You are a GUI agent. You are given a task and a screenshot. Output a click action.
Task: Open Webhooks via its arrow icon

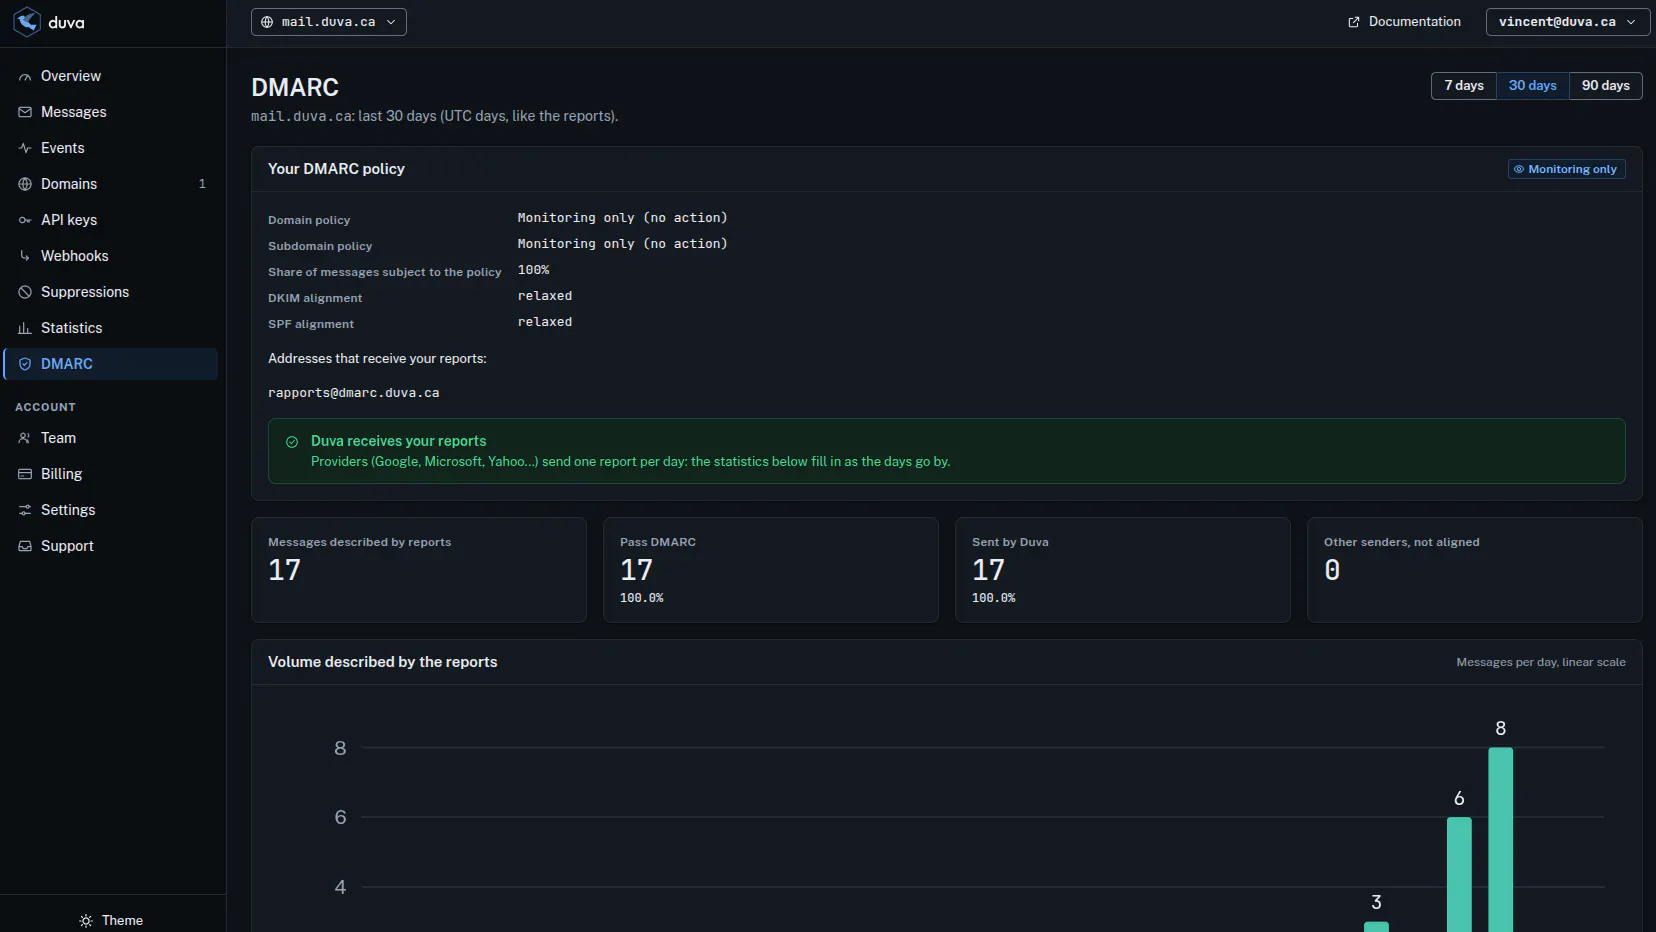tap(25, 256)
